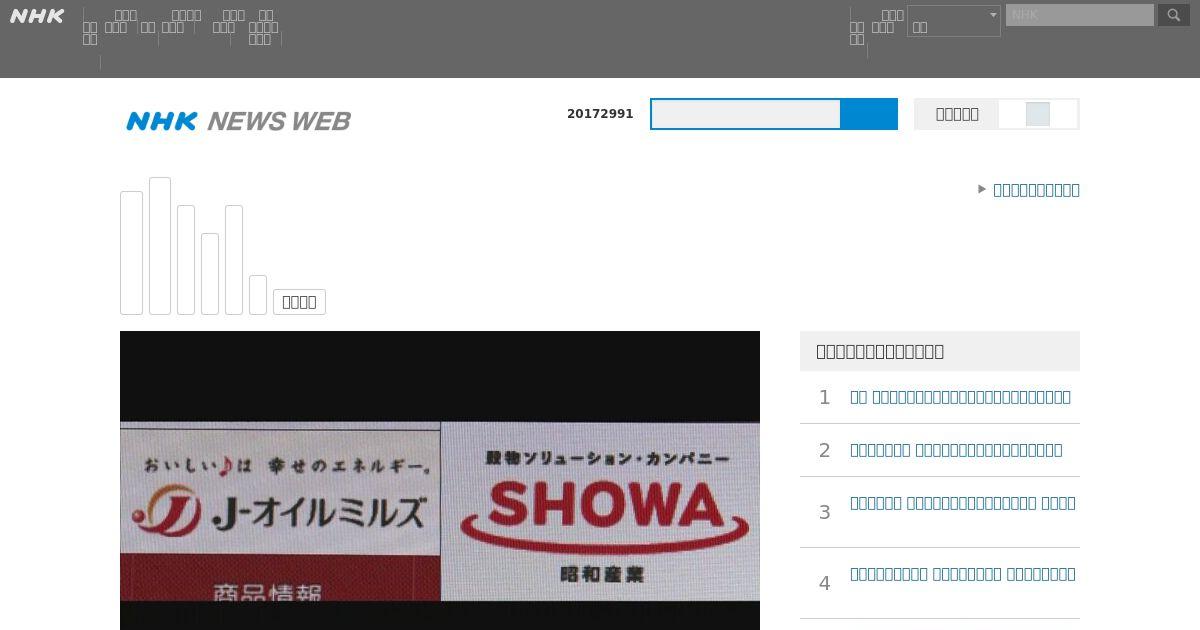Viewport: 1200px width, 630px height.
Task: Click the small button after the category tabs
Action: [299, 302]
